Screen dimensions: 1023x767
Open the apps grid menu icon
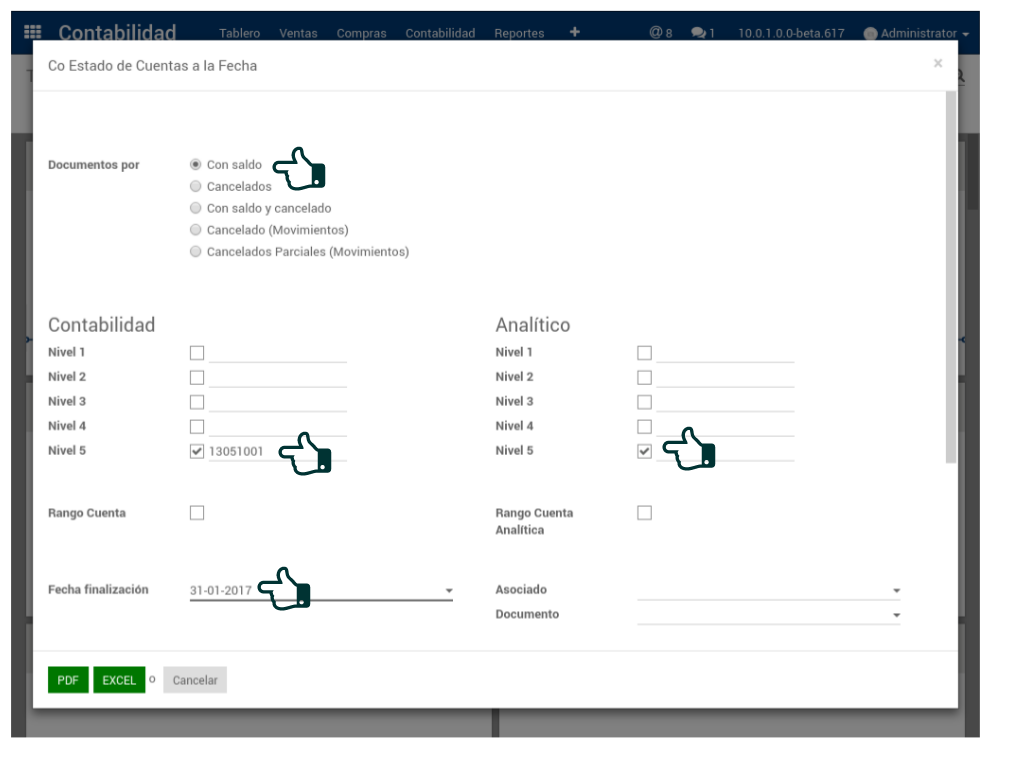(32, 33)
